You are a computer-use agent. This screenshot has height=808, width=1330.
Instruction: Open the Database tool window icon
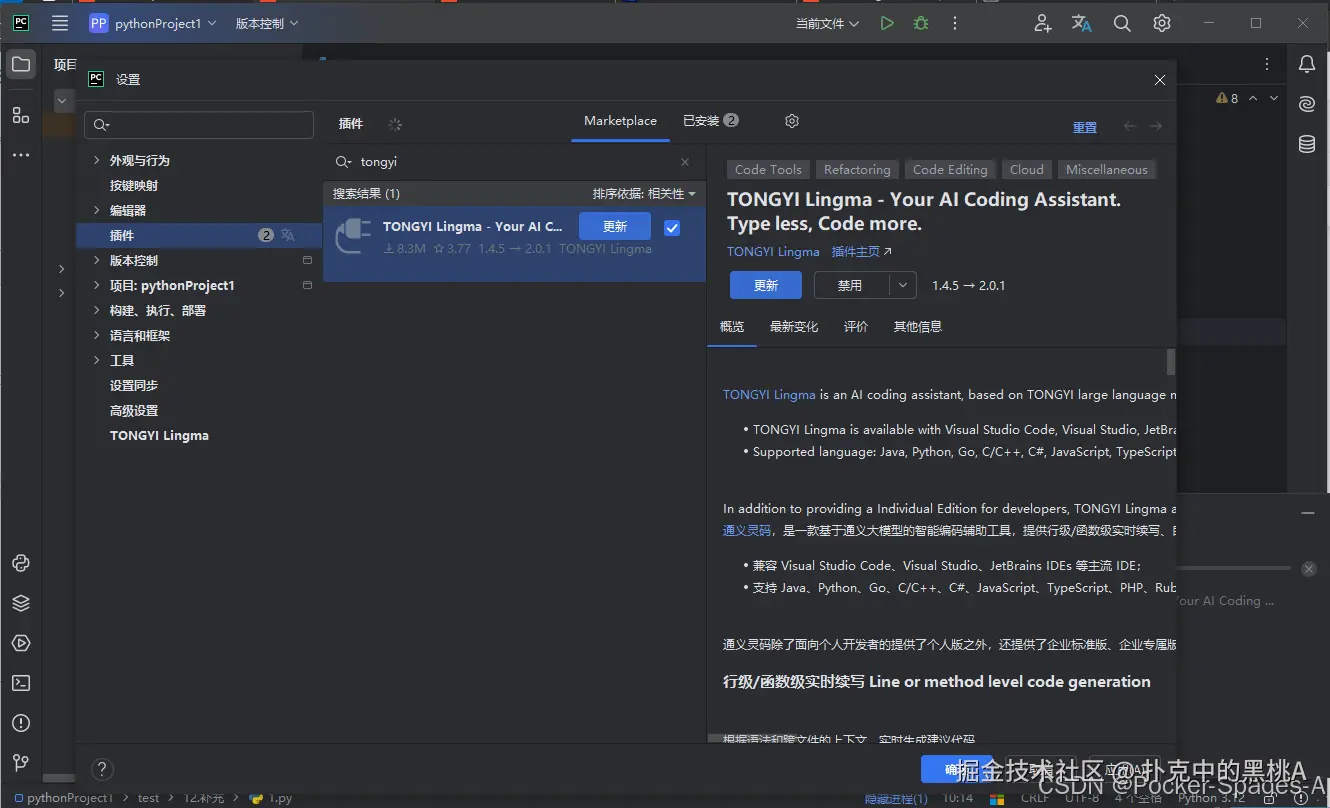click(1307, 144)
